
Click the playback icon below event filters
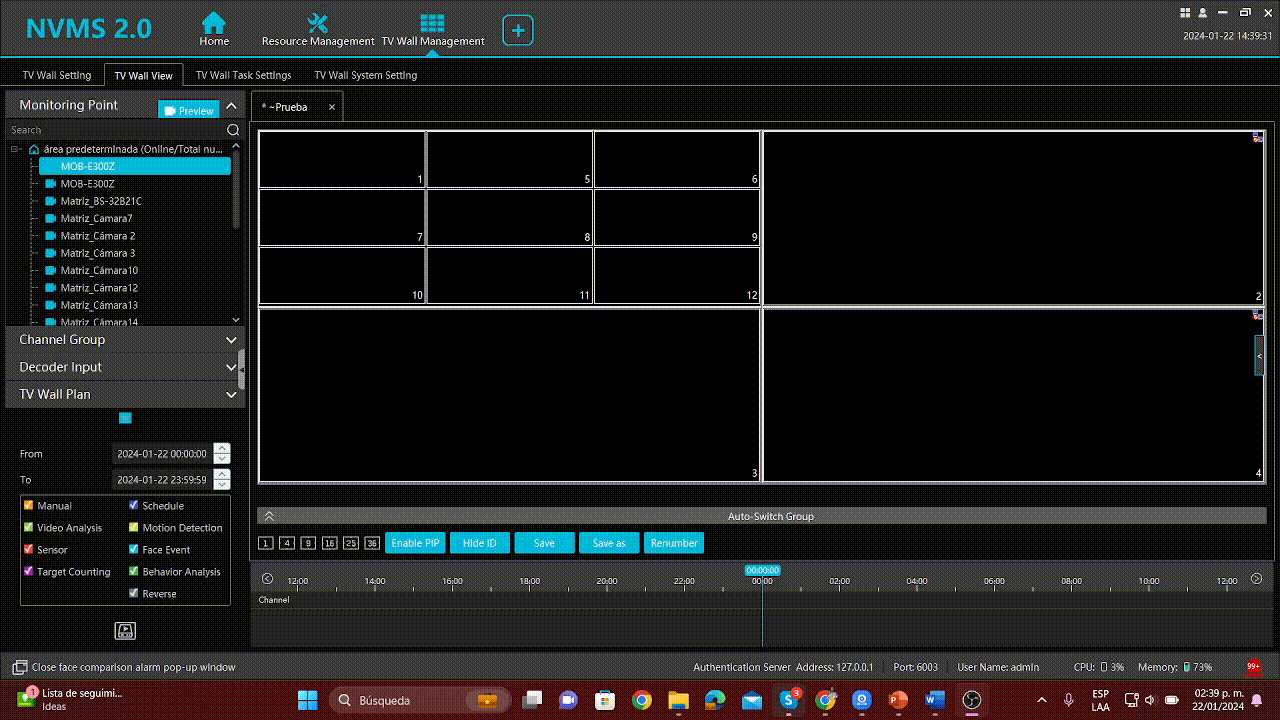click(125, 630)
